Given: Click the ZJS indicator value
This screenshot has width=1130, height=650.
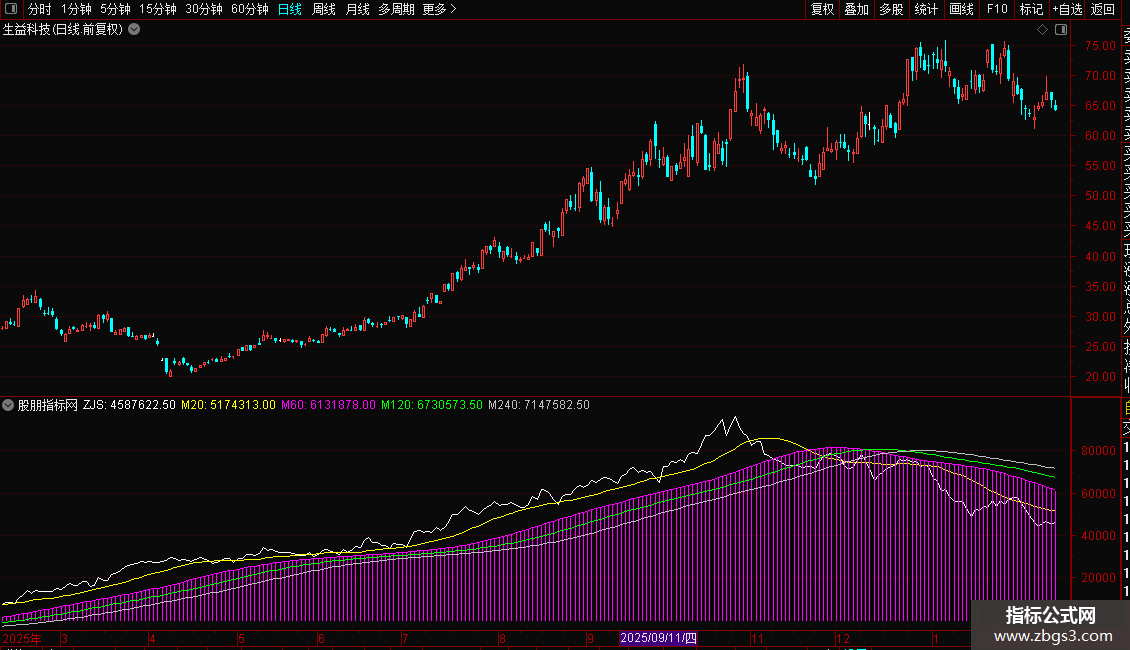Looking at the screenshot, I should tap(129, 405).
